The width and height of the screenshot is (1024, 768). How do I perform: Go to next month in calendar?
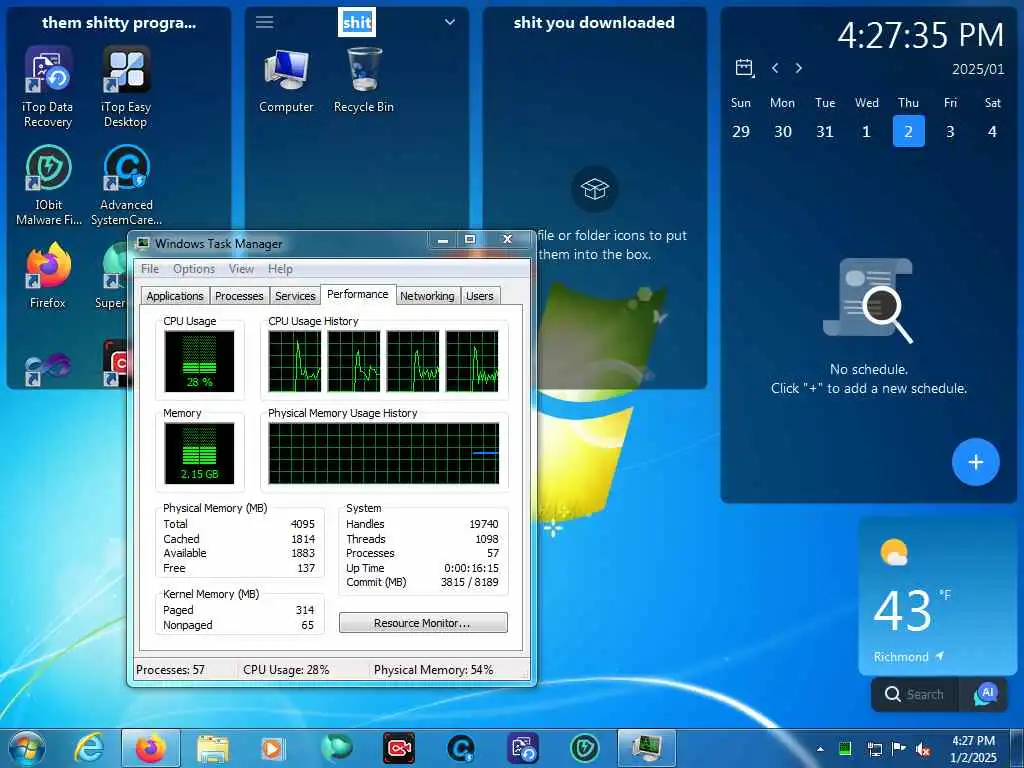799,68
